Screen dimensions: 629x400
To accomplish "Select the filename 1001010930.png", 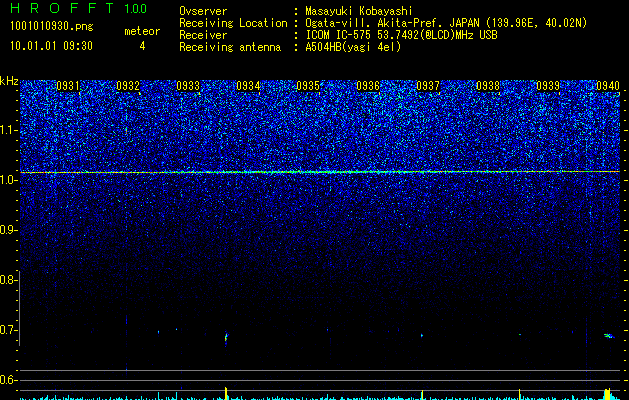I will (51, 27).
